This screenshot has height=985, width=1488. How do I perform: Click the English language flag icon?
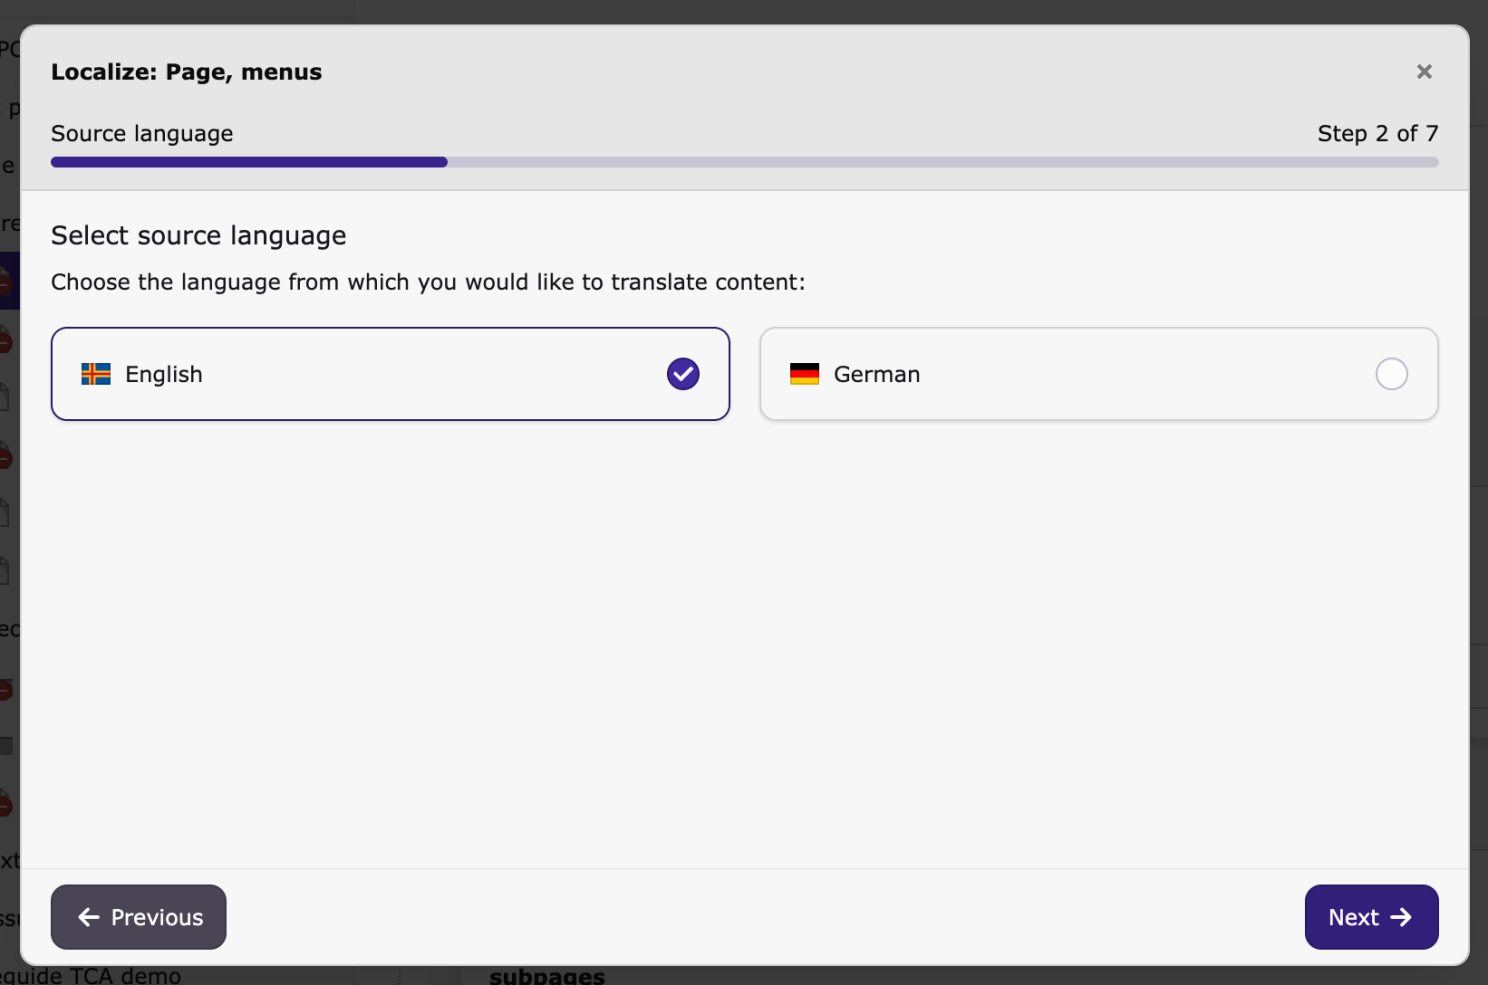point(96,374)
